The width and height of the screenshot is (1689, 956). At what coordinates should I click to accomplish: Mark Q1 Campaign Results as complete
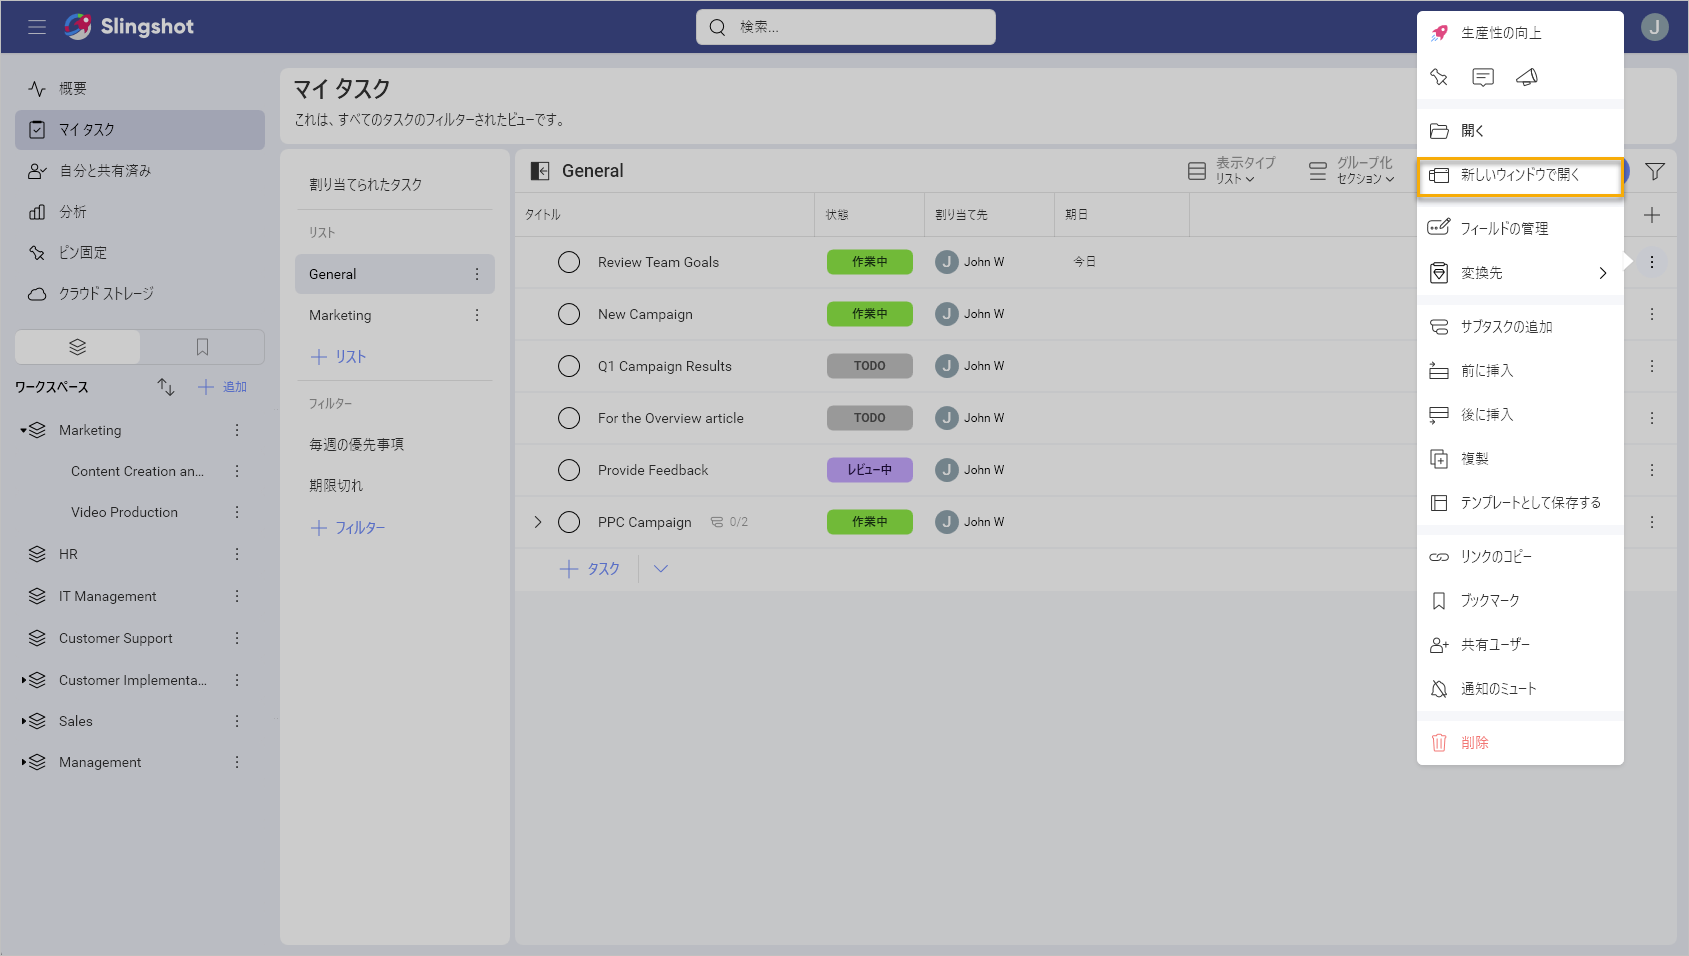tap(569, 366)
